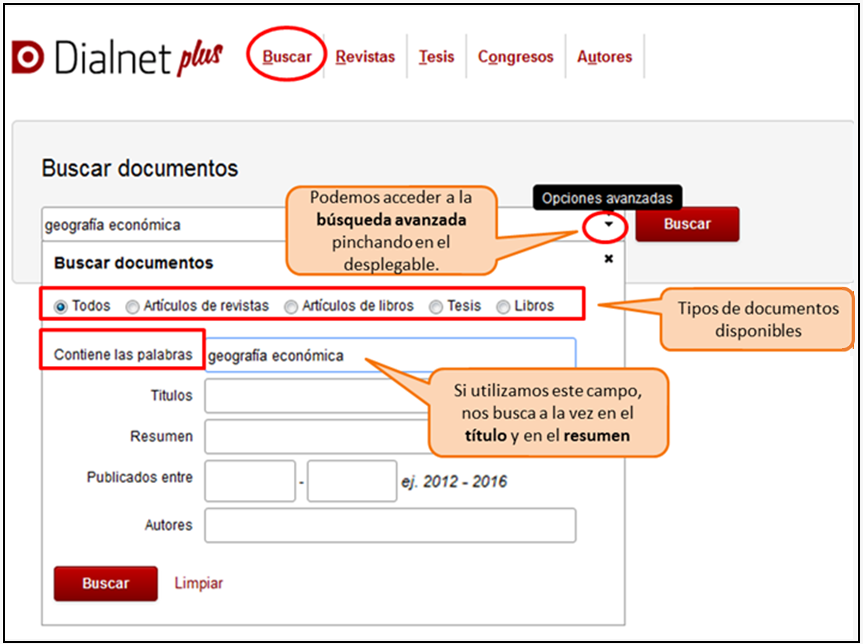
Task: Choose Artículos de libros radio option
Action: tap(291, 307)
